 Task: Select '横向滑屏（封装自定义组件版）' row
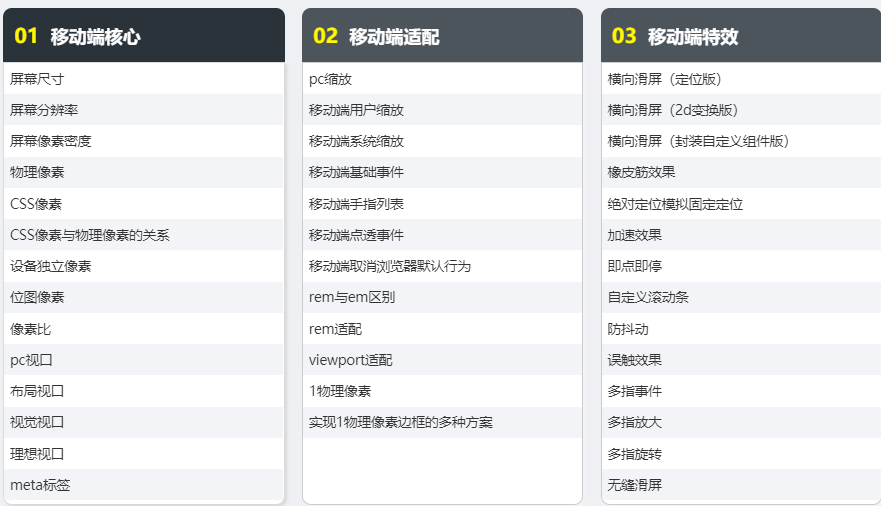741,141
